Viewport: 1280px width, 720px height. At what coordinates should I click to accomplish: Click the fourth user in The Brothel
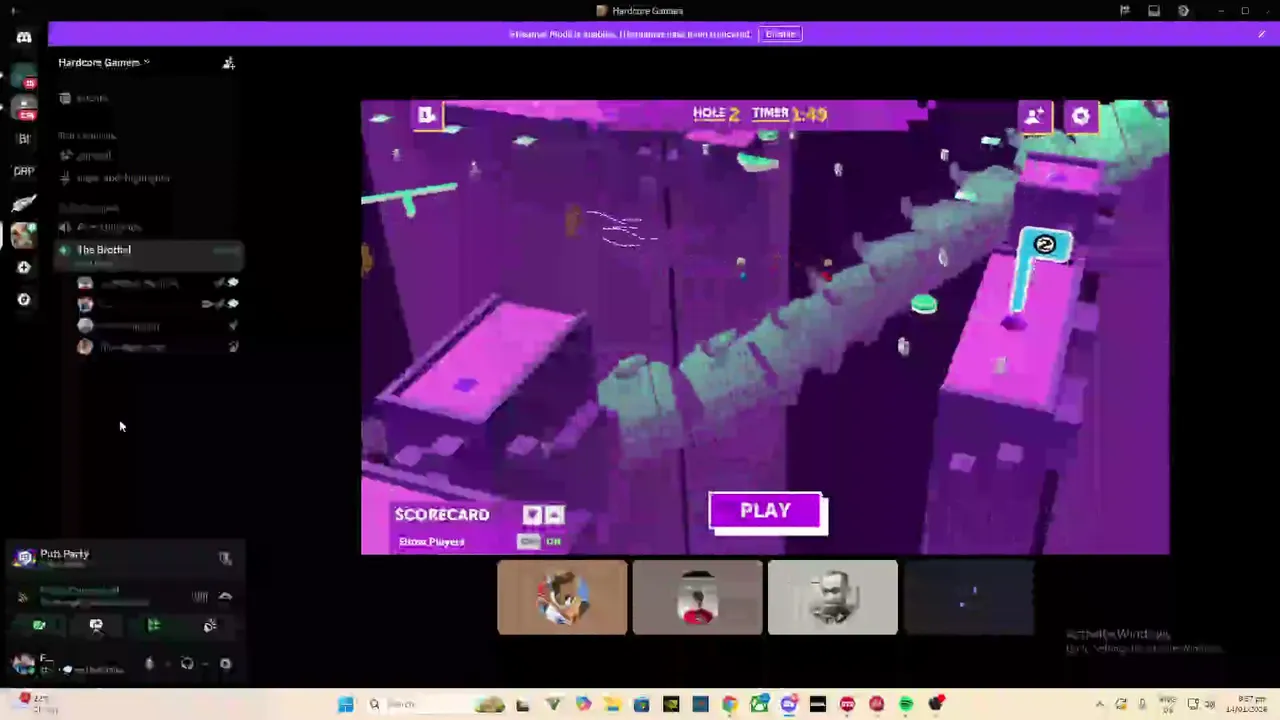pyautogui.click(x=160, y=347)
